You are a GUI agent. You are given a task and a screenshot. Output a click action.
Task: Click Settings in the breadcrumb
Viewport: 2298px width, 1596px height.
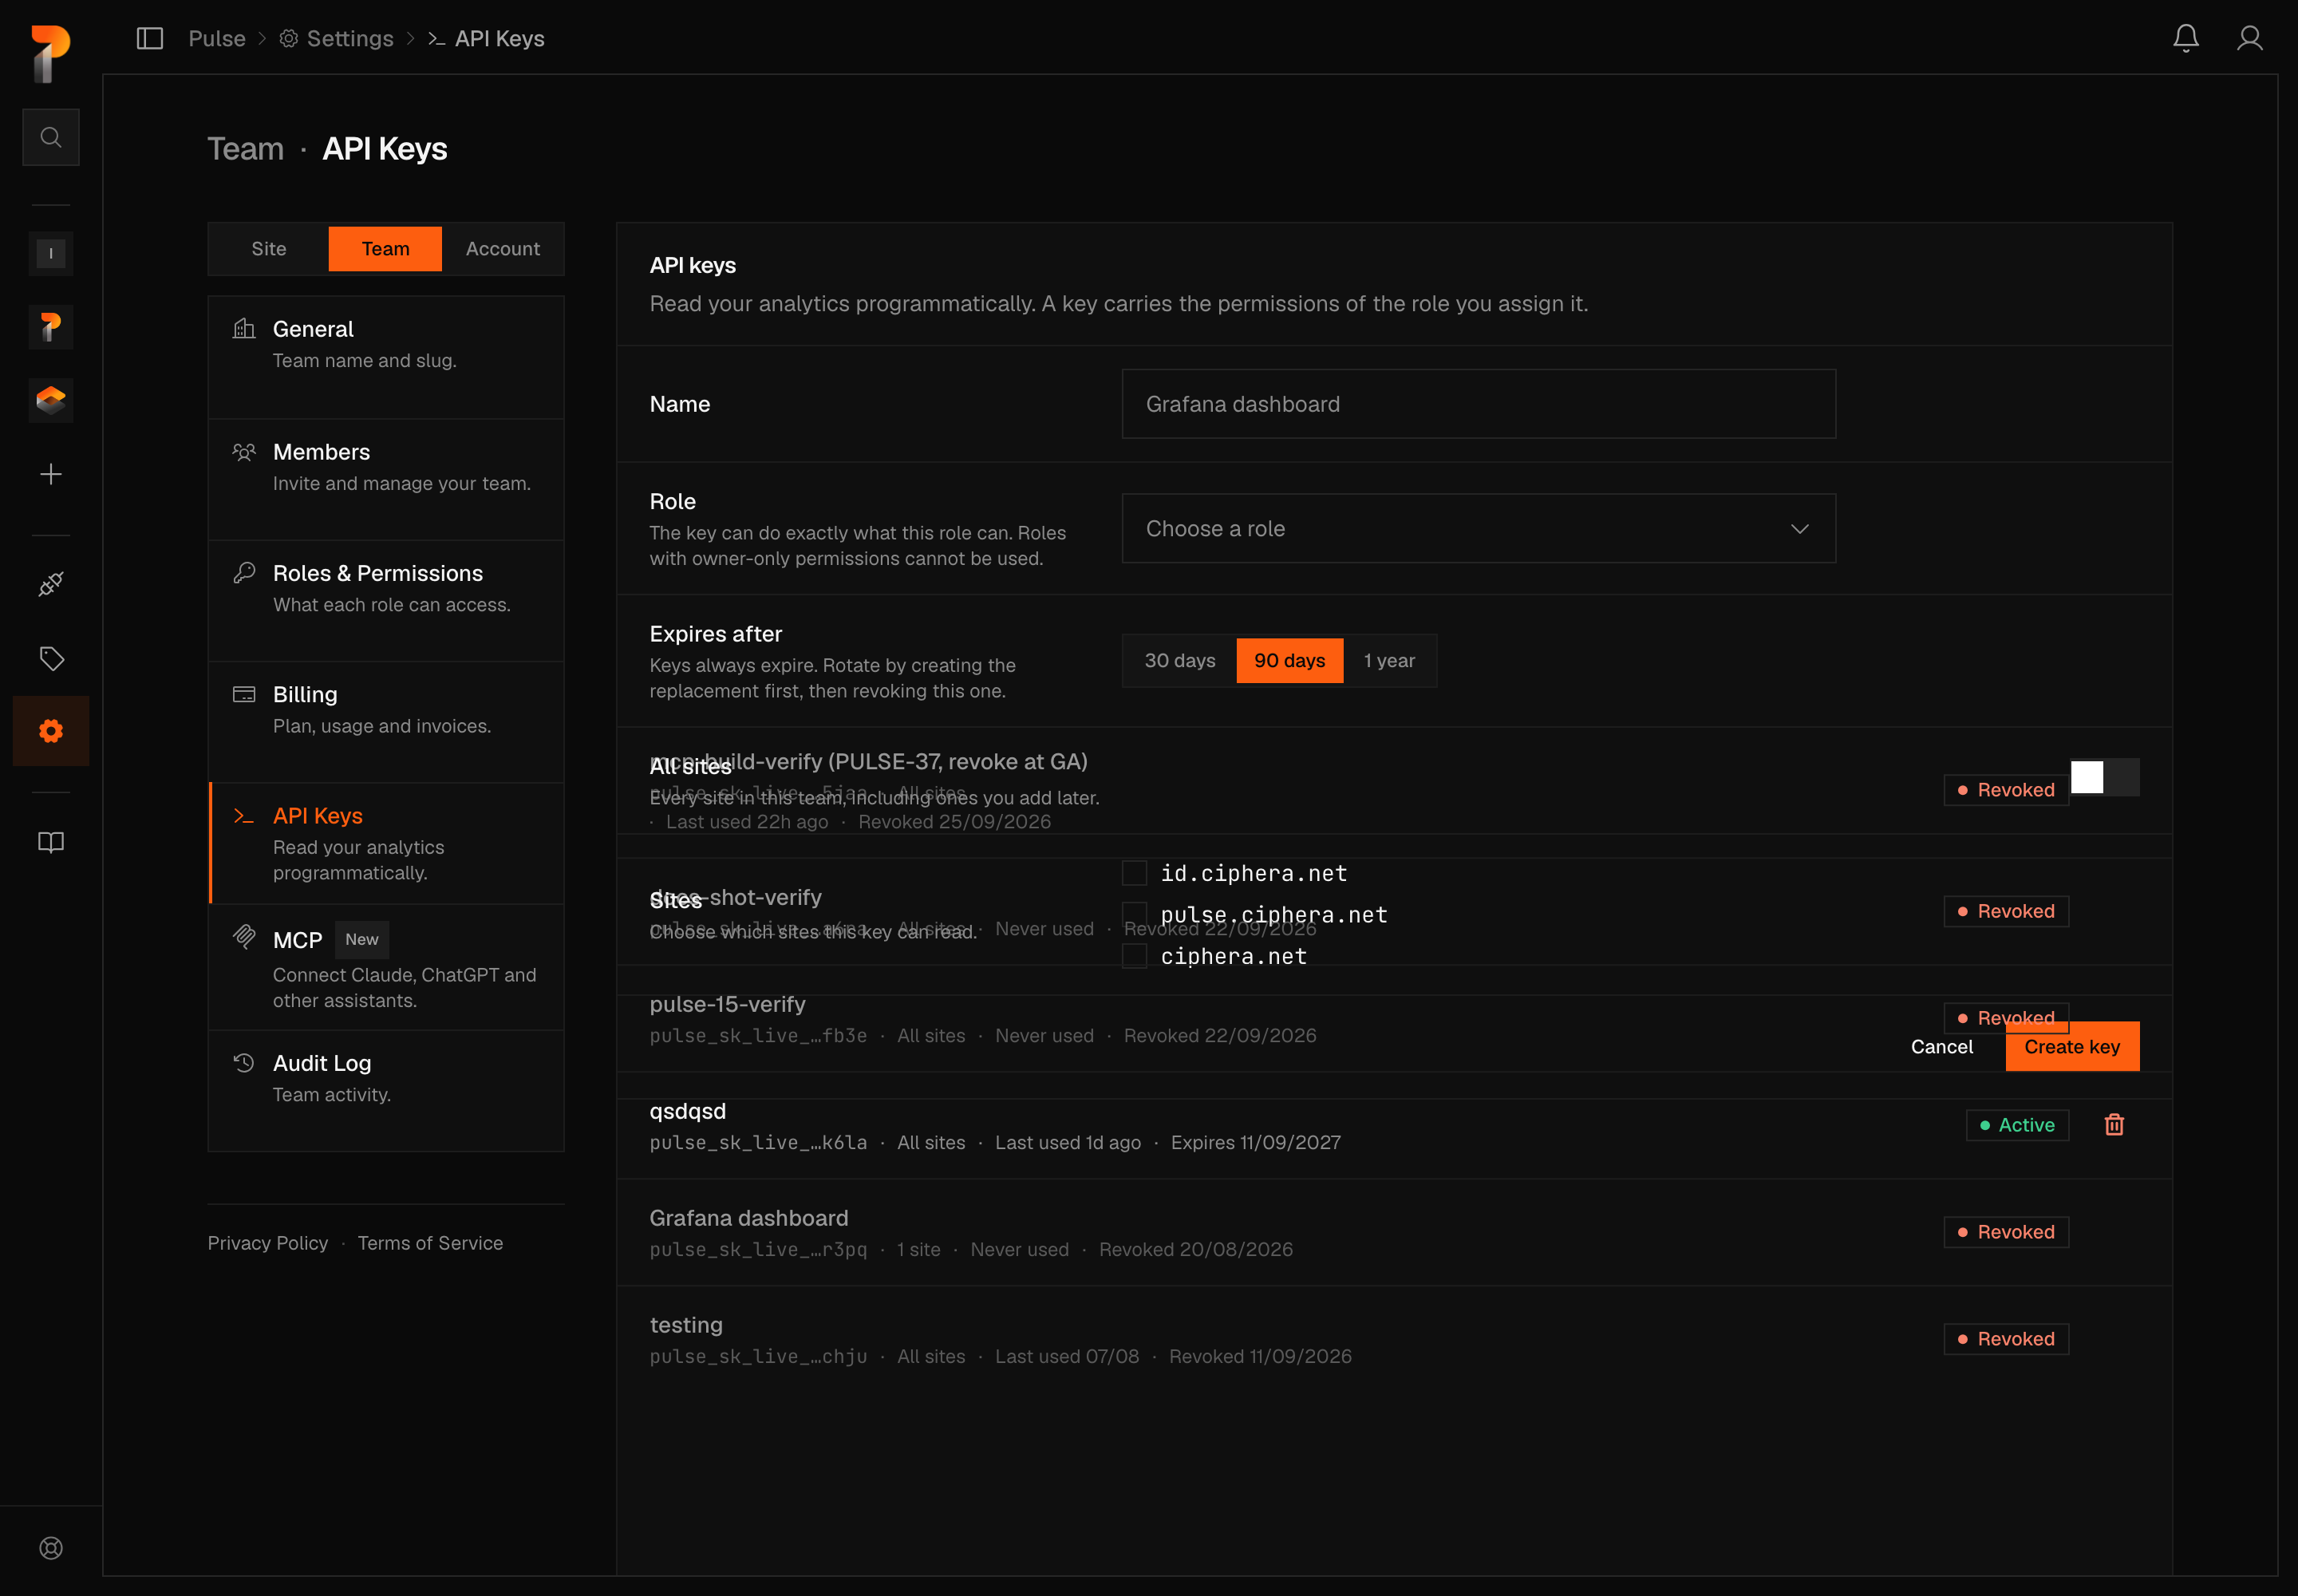point(336,38)
